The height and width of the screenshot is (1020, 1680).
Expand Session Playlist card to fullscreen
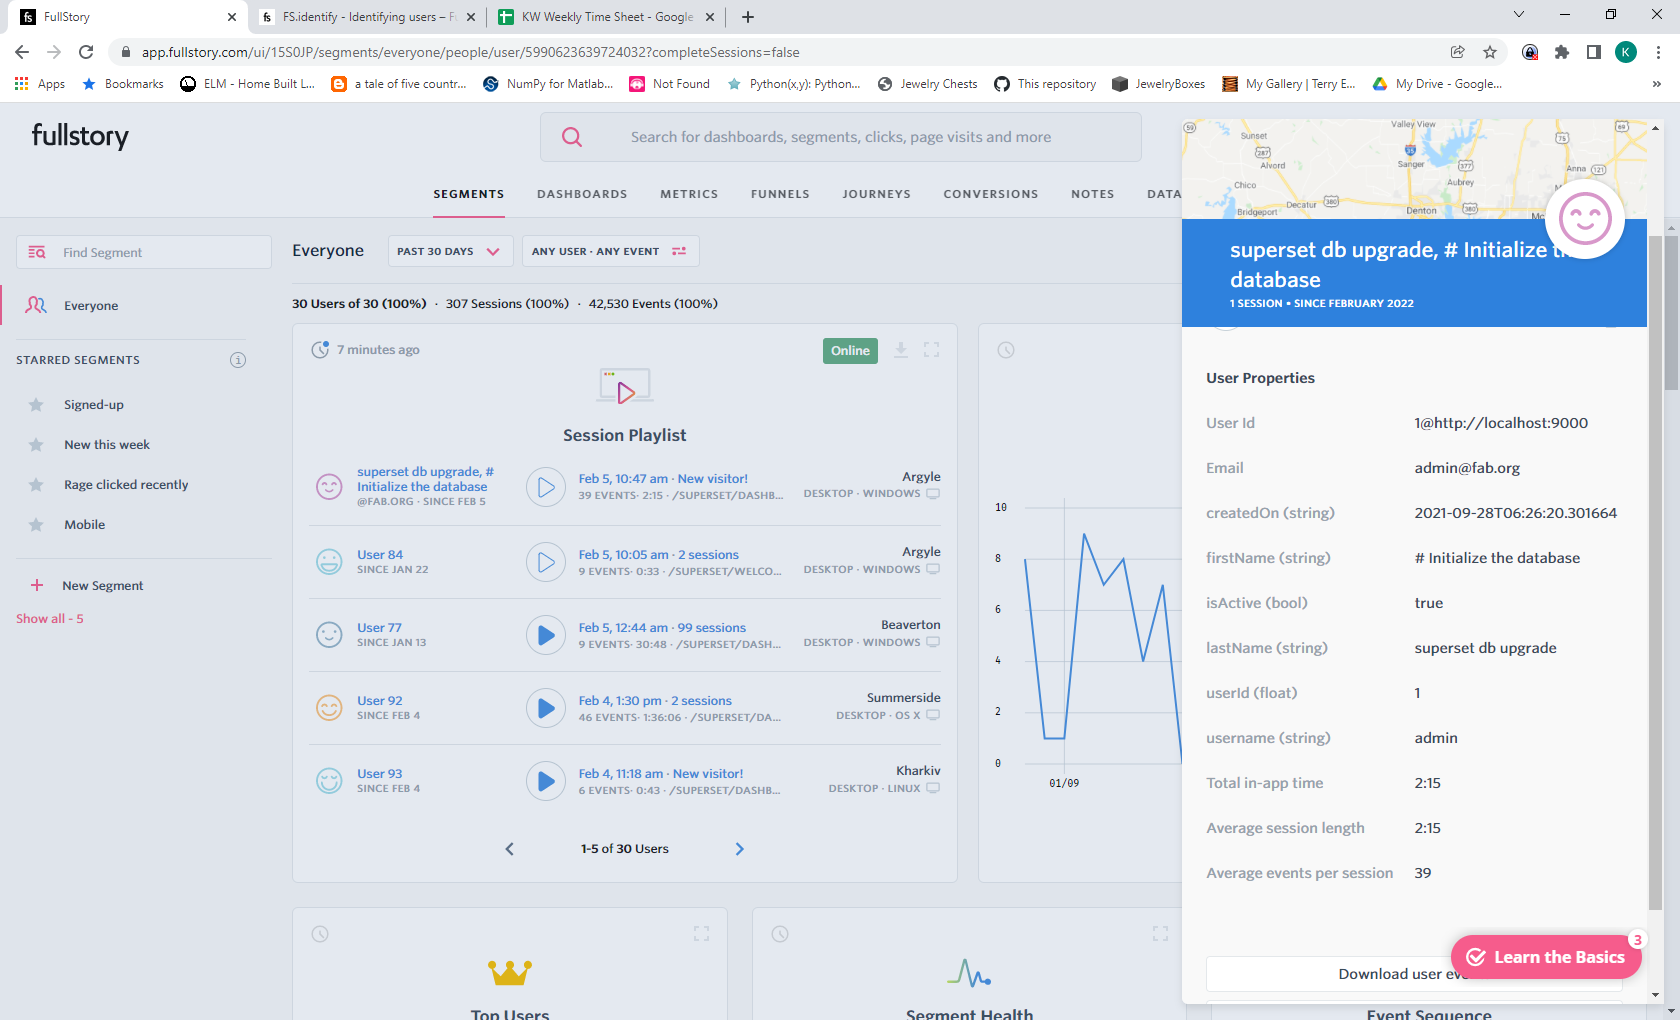[931, 350]
